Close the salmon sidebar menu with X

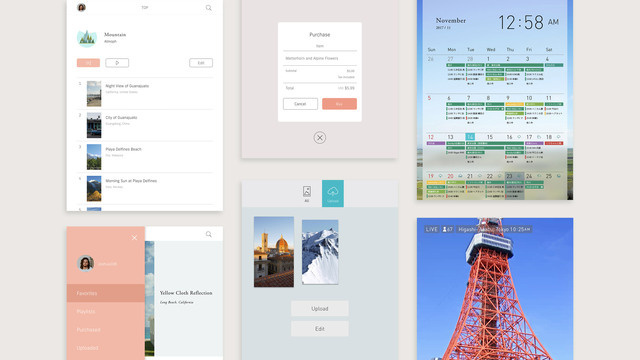point(134,238)
